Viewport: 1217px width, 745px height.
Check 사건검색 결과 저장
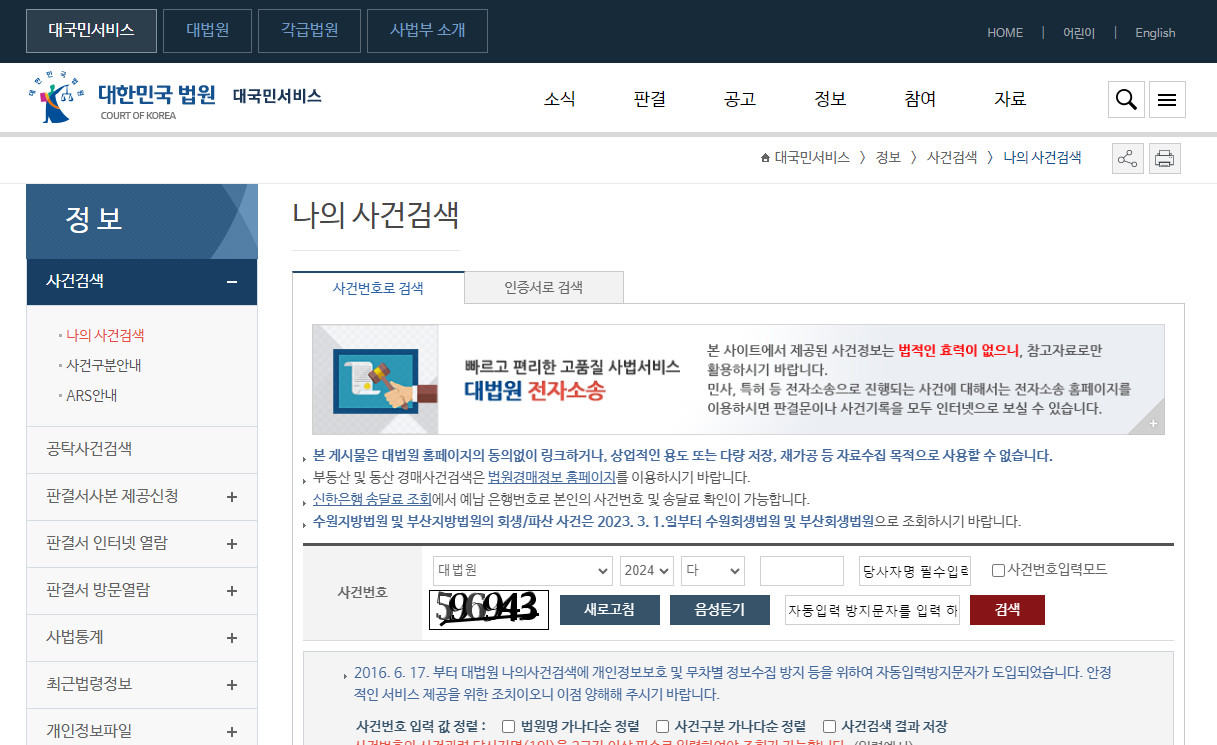829,726
